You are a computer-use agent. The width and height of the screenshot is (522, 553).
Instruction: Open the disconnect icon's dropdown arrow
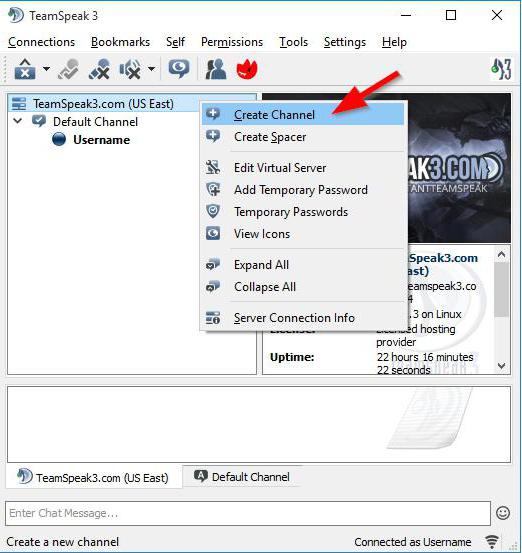tap(46, 69)
